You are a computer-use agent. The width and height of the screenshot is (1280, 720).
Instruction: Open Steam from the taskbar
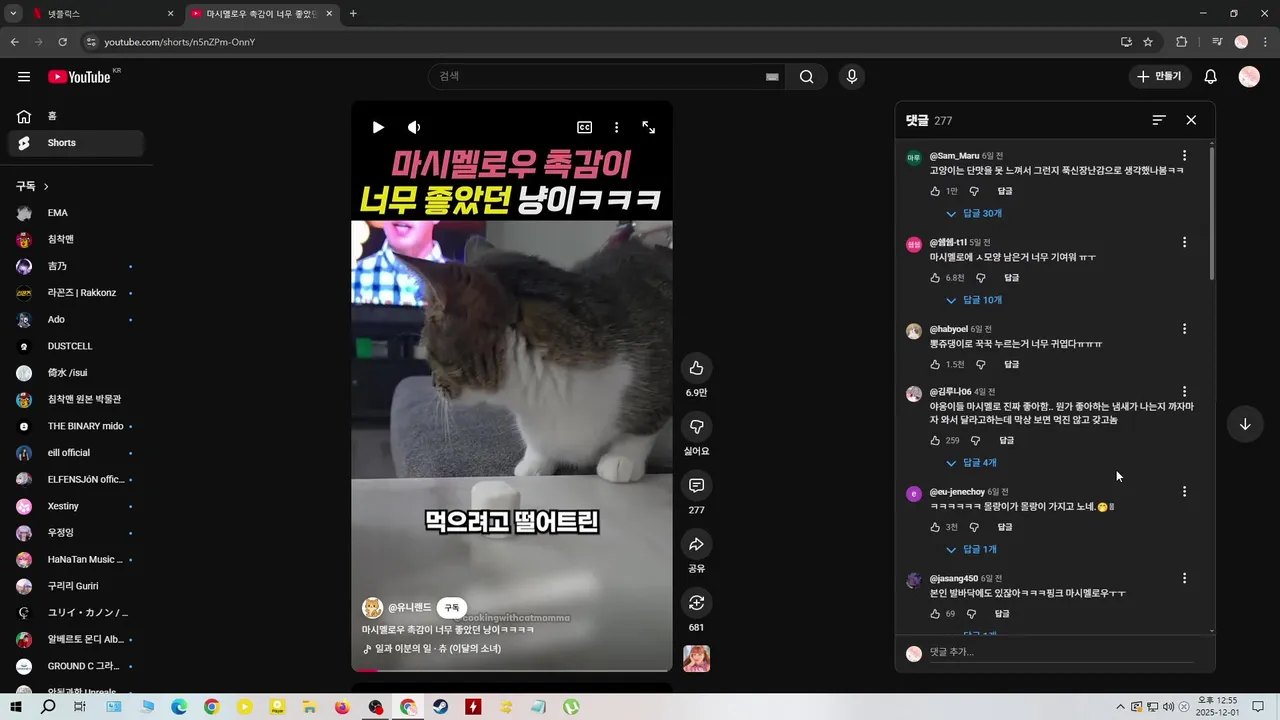pos(440,707)
